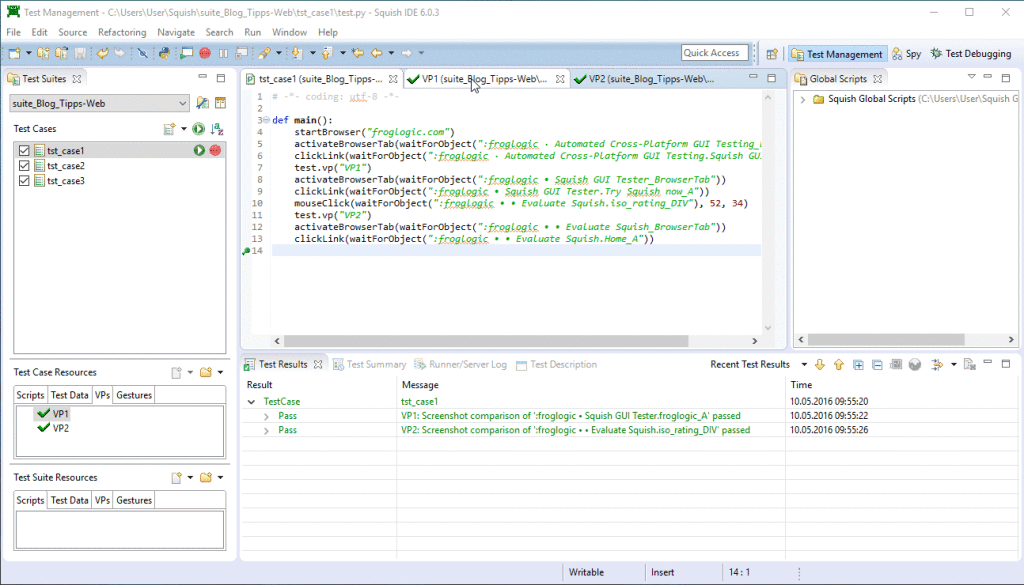This screenshot has width=1024, height=585.
Task: Click the red record button in main toolbar
Action: [x=205, y=53]
